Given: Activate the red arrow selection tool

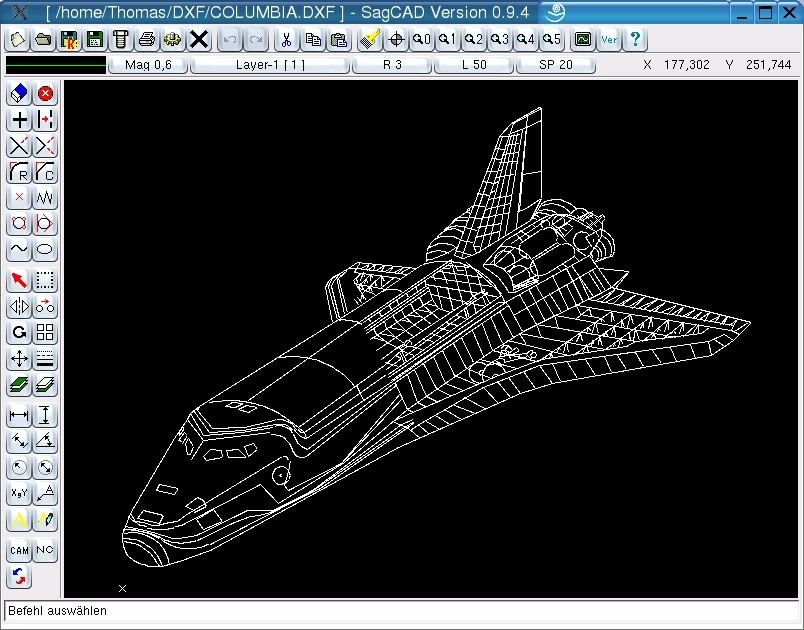Looking at the screenshot, I should [x=19, y=279].
